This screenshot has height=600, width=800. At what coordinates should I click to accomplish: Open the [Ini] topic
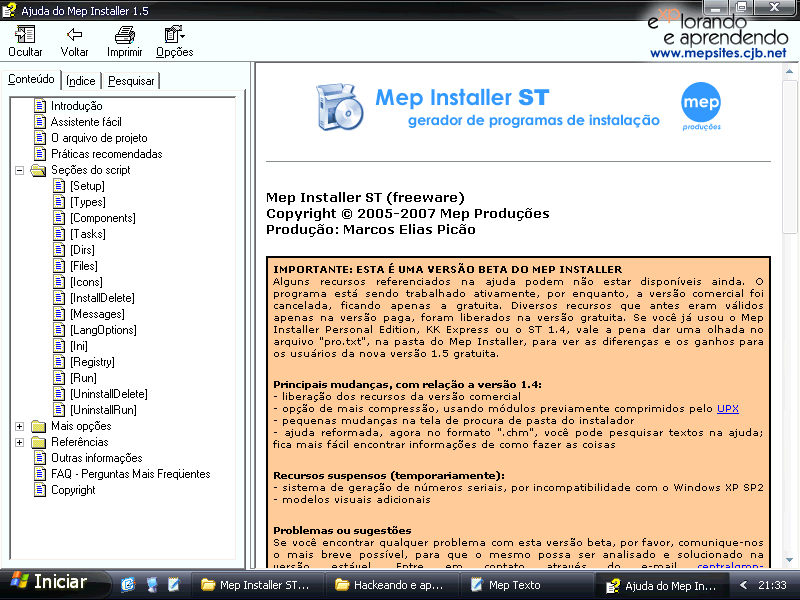[x=79, y=346]
